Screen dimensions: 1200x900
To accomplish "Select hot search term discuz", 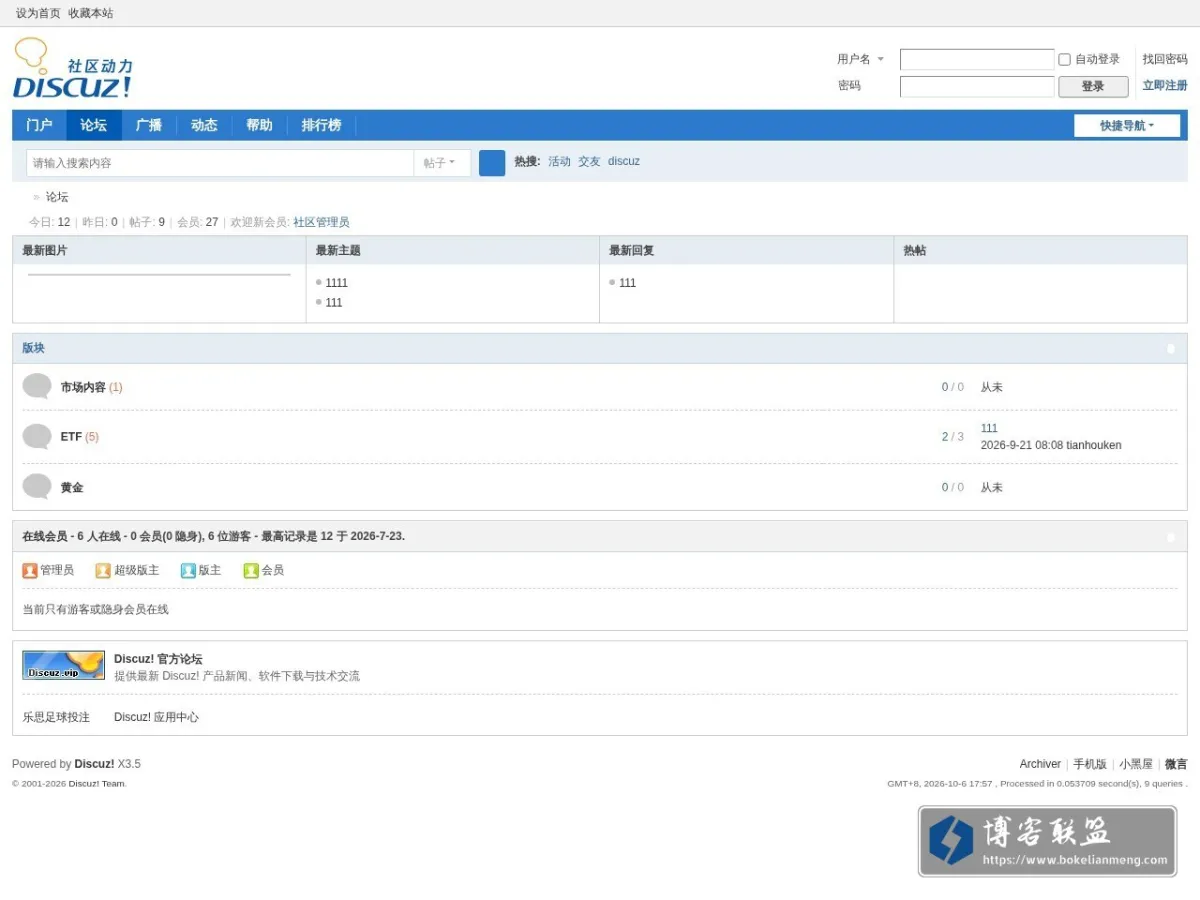I will pyautogui.click(x=624, y=161).
